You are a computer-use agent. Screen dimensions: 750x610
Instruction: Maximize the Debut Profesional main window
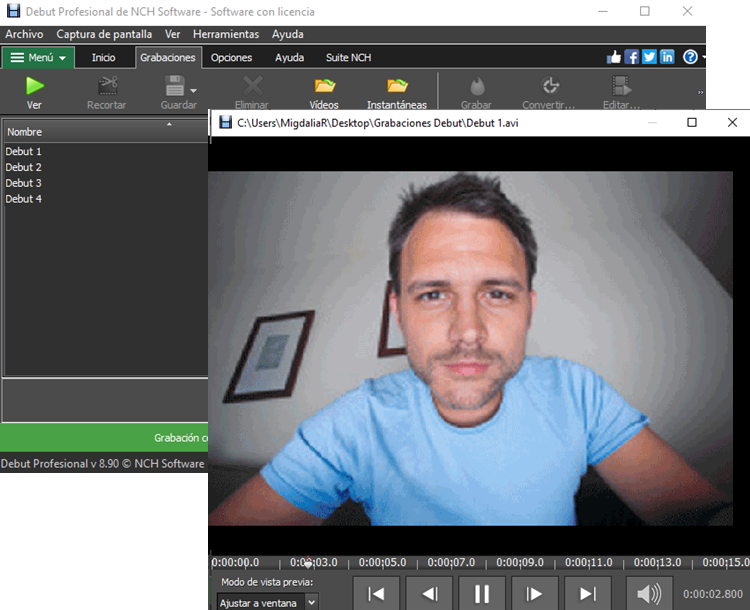[x=645, y=11]
